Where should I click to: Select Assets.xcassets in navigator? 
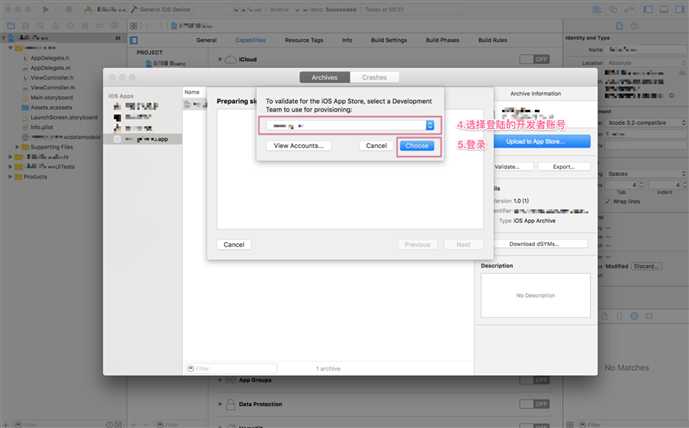tap(51, 107)
